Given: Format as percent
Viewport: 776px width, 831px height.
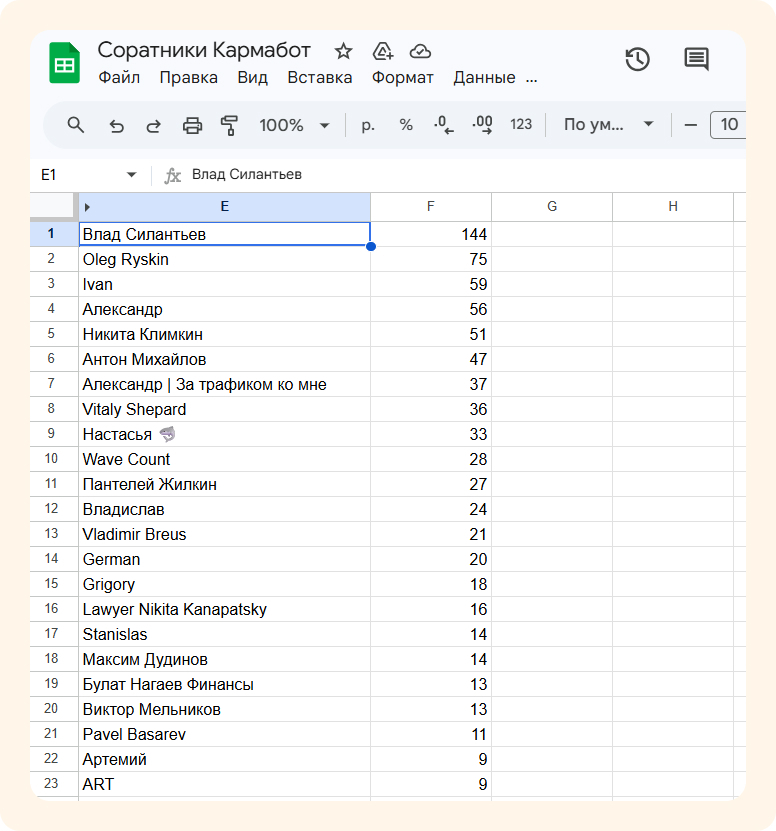Looking at the screenshot, I should click(406, 125).
